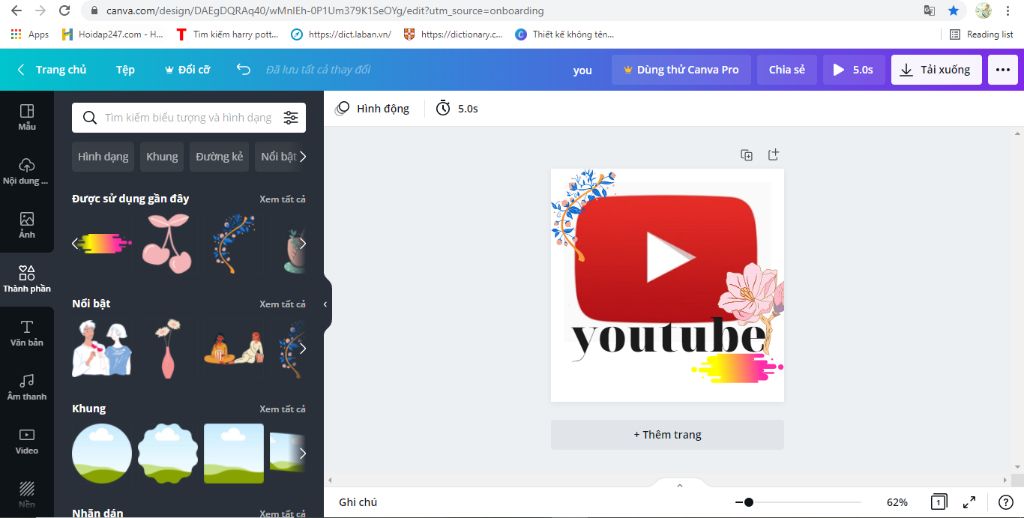Play the 5.0s preview

pyautogui.click(x=854, y=70)
